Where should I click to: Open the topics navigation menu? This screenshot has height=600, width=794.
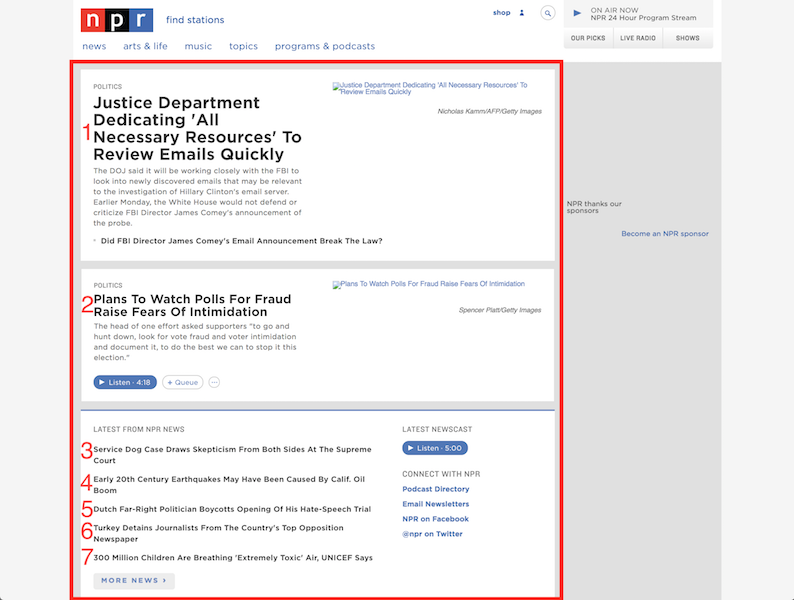coord(243,46)
